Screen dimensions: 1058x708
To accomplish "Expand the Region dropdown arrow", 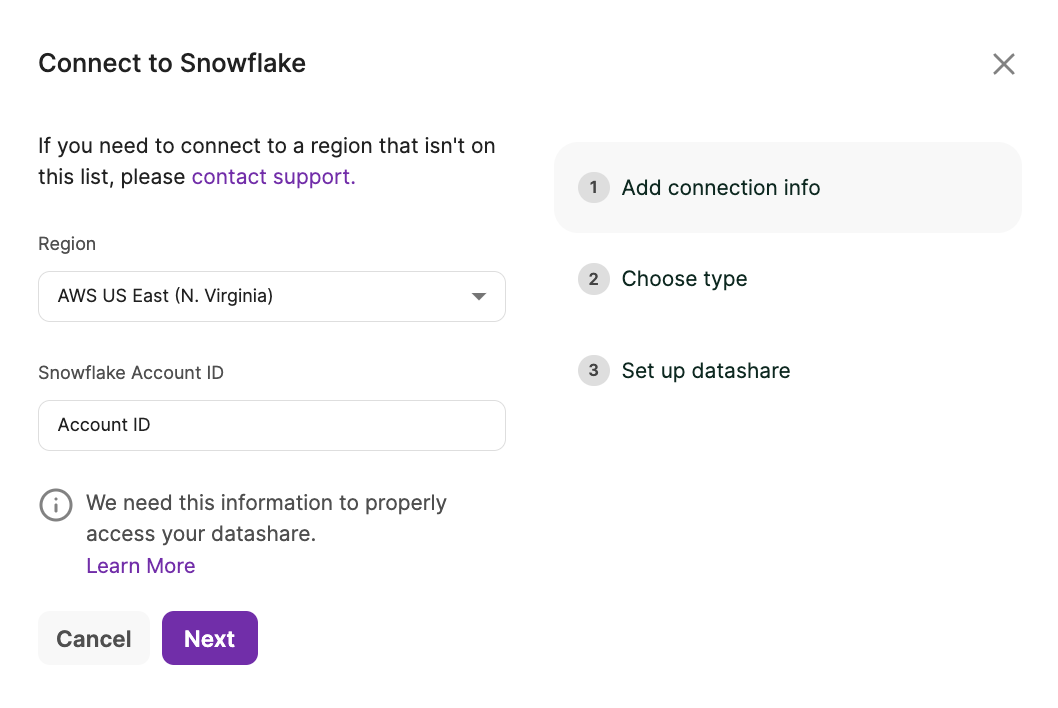I will (479, 297).
